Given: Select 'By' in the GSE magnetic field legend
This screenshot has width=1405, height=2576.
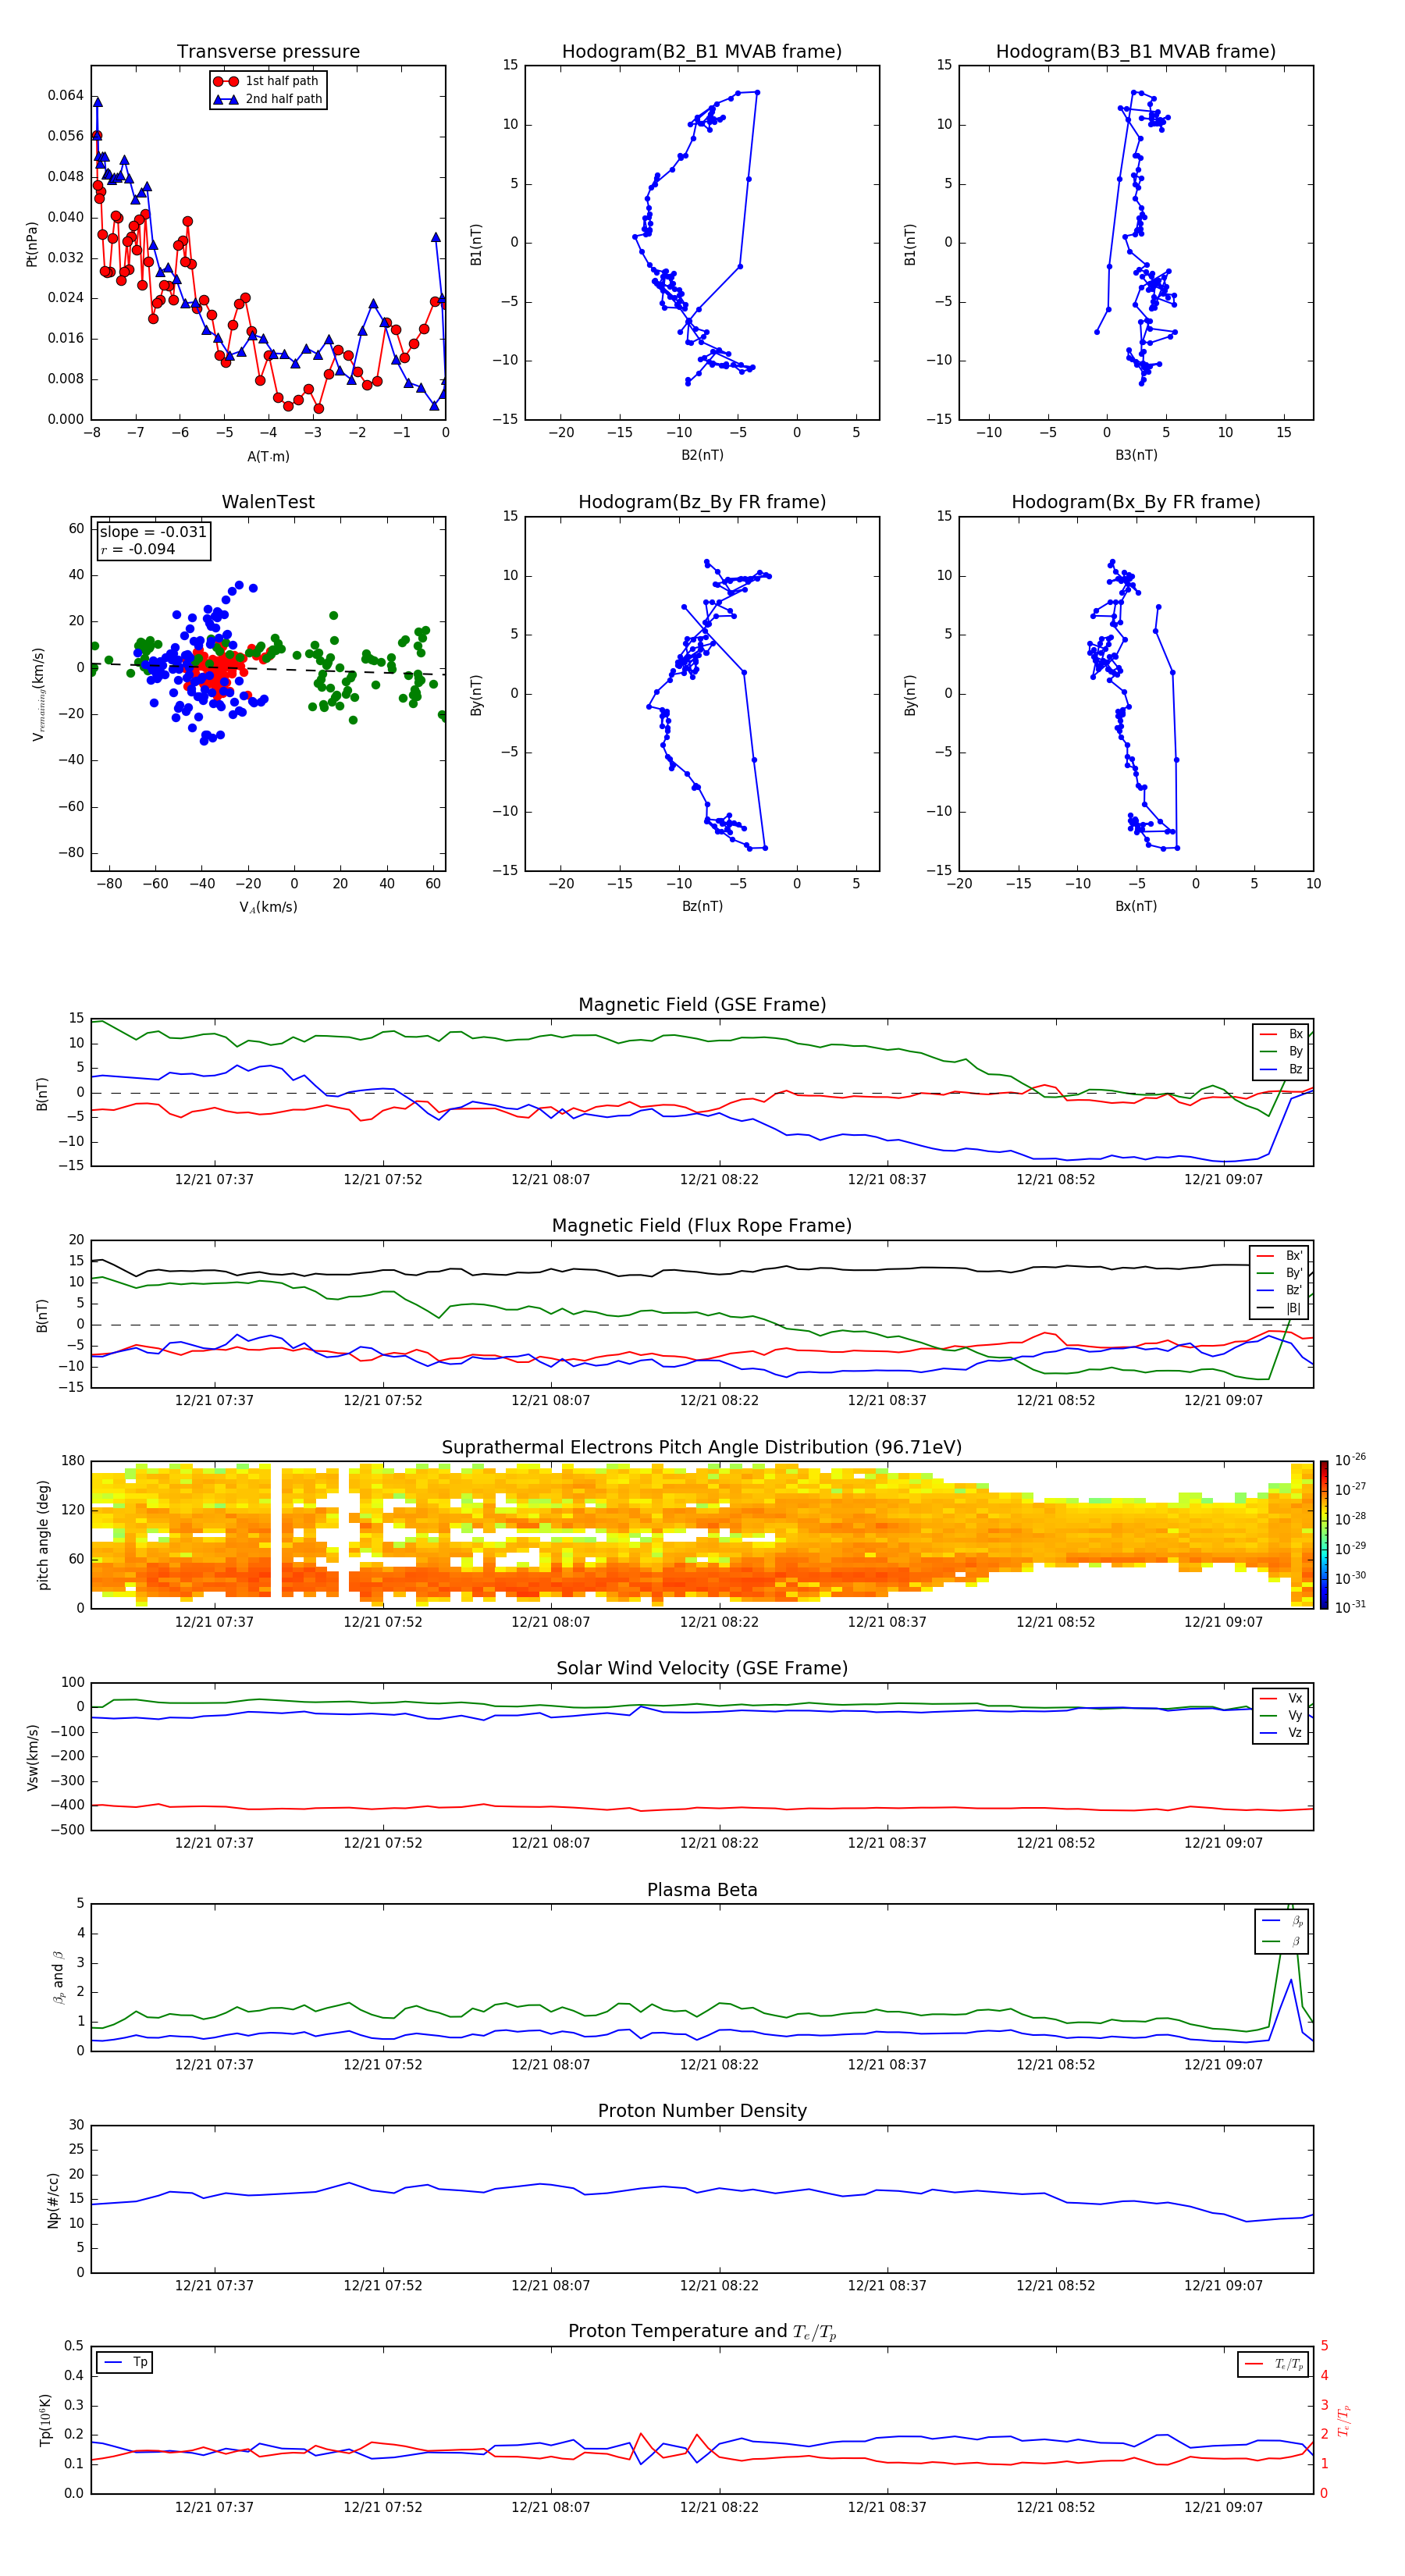Looking at the screenshot, I should [1282, 1052].
